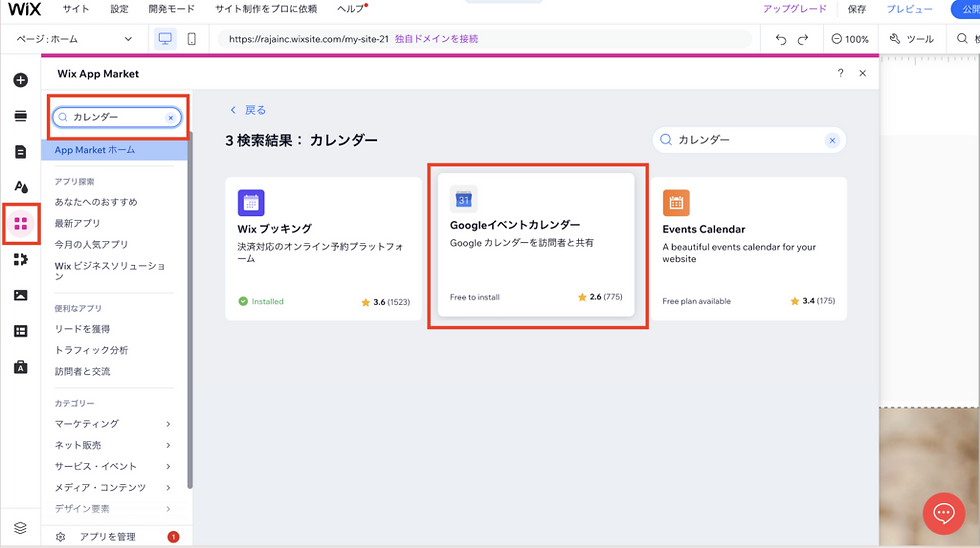This screenshot has width=980, height=548.
Task: Open the 設定 menu
Action: point(119,9)
